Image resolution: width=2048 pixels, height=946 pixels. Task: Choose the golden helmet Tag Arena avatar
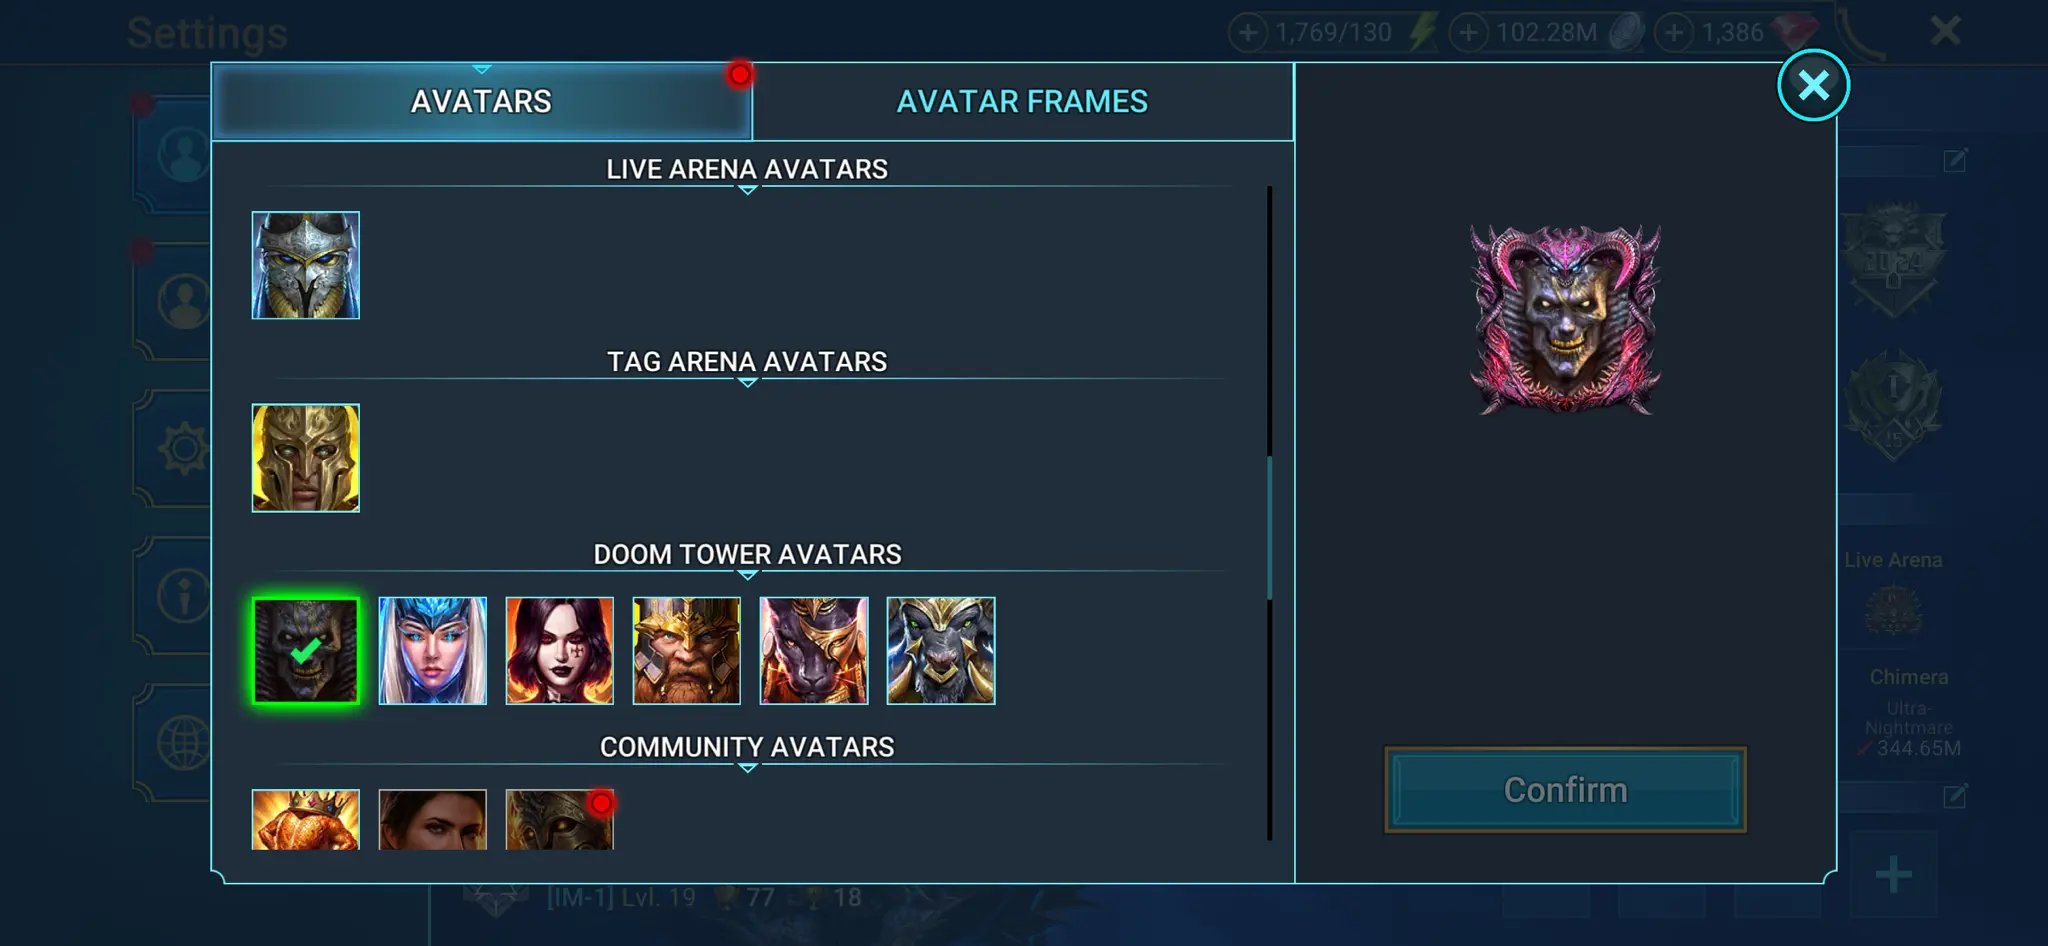305,458
